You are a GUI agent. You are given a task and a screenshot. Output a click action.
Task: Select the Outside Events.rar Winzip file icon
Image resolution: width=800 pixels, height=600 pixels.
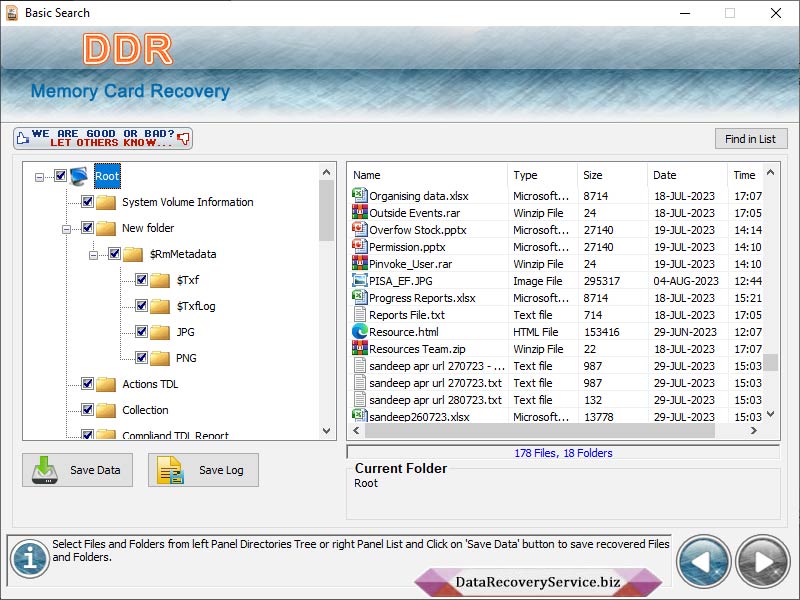(x=360, y=213)
